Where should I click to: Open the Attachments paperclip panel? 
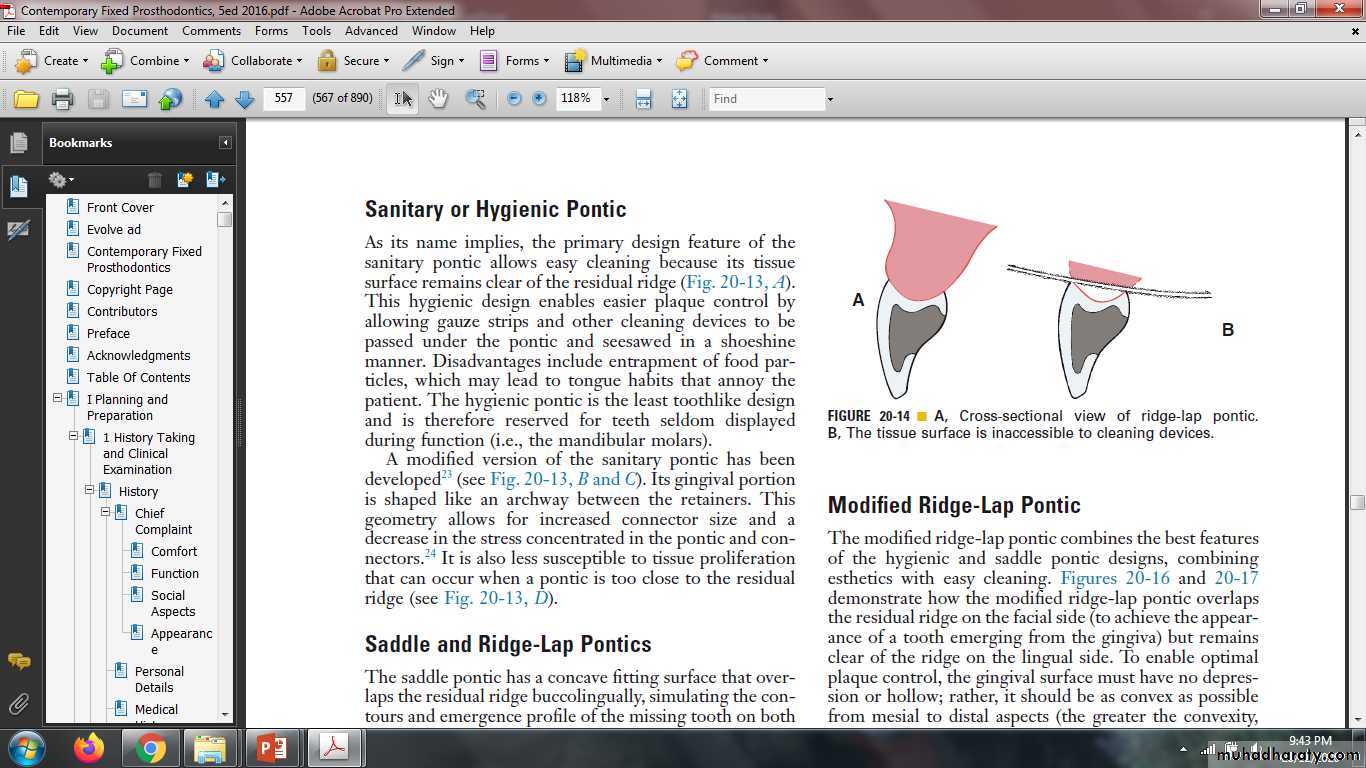pyautogui.click(x=18, y=704)
